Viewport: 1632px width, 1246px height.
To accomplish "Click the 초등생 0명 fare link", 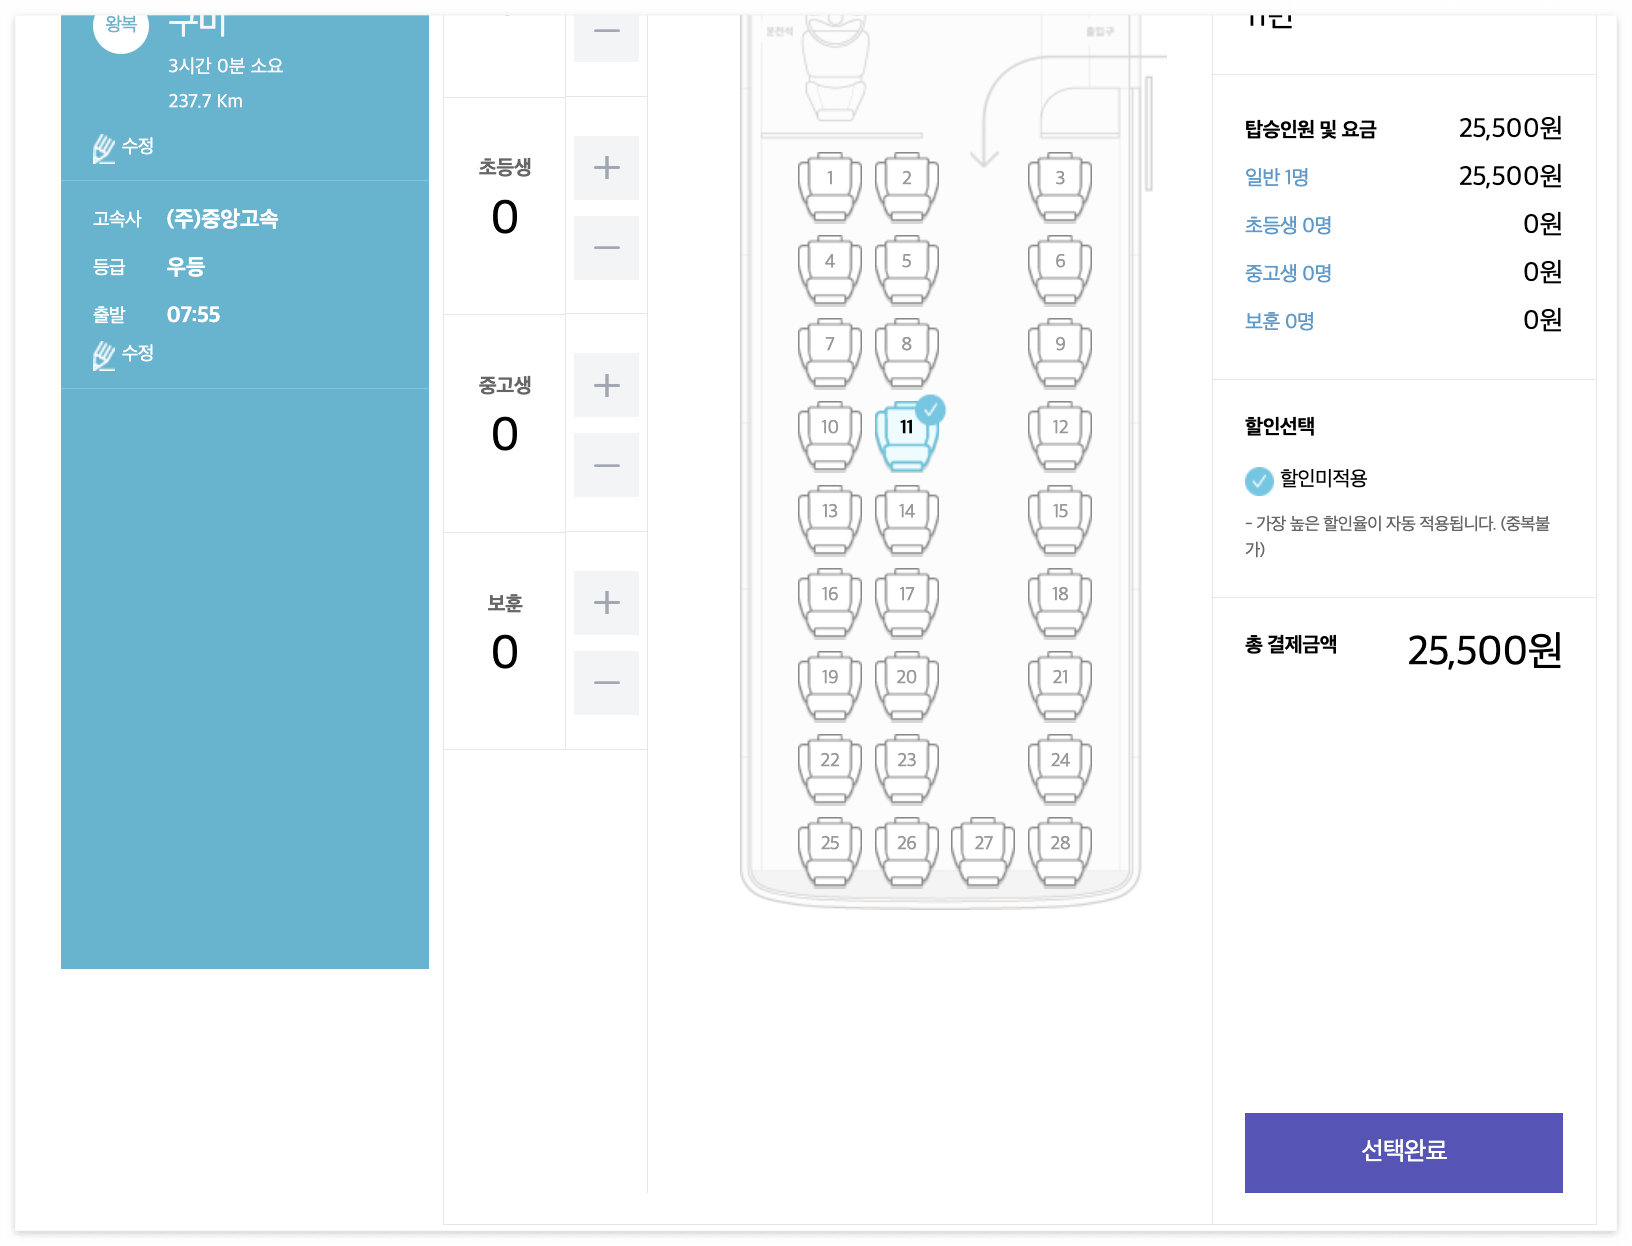I will click(1288, 225).
